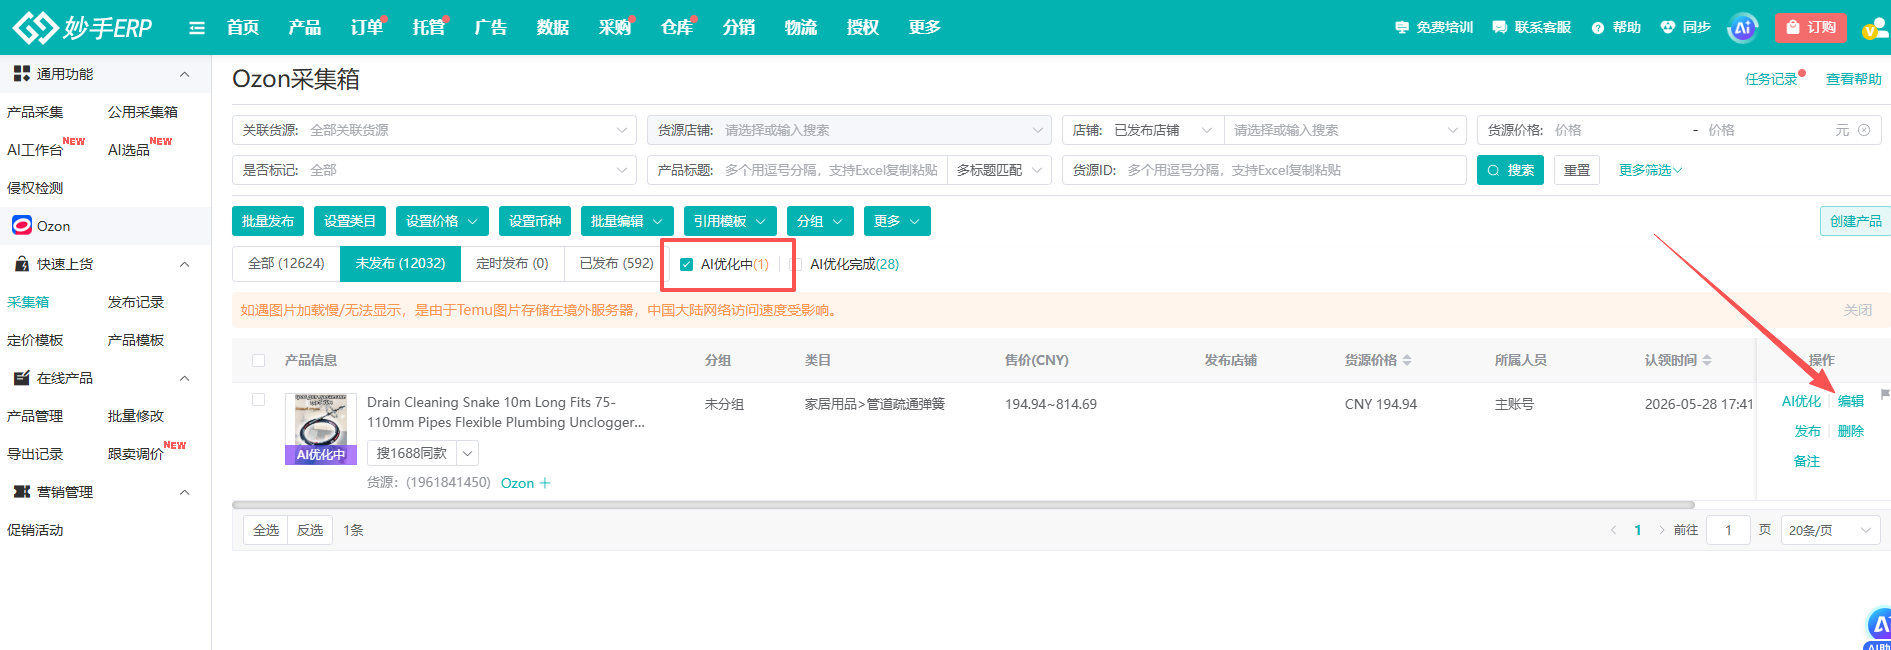Open the 订单 top menu

(366, 27)
